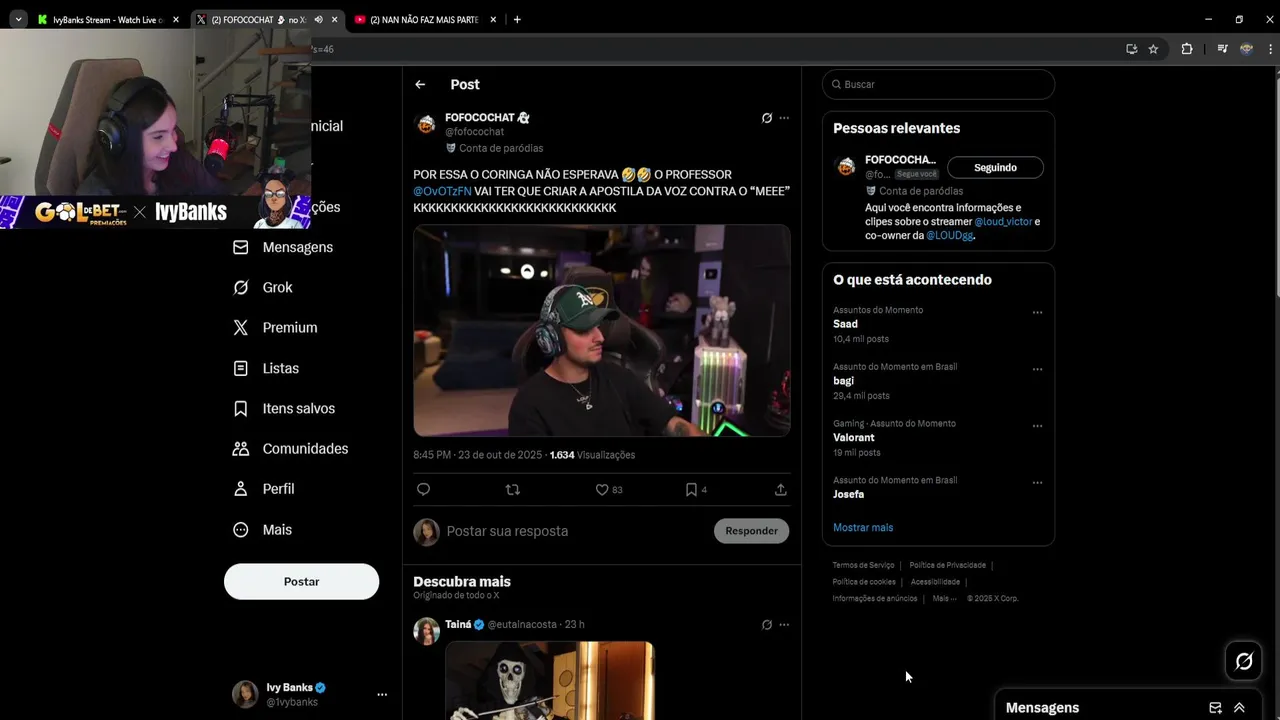This screenshot has height=720, width=1280.
Task: Click the Responder button
Action: [x=751, y=531]
